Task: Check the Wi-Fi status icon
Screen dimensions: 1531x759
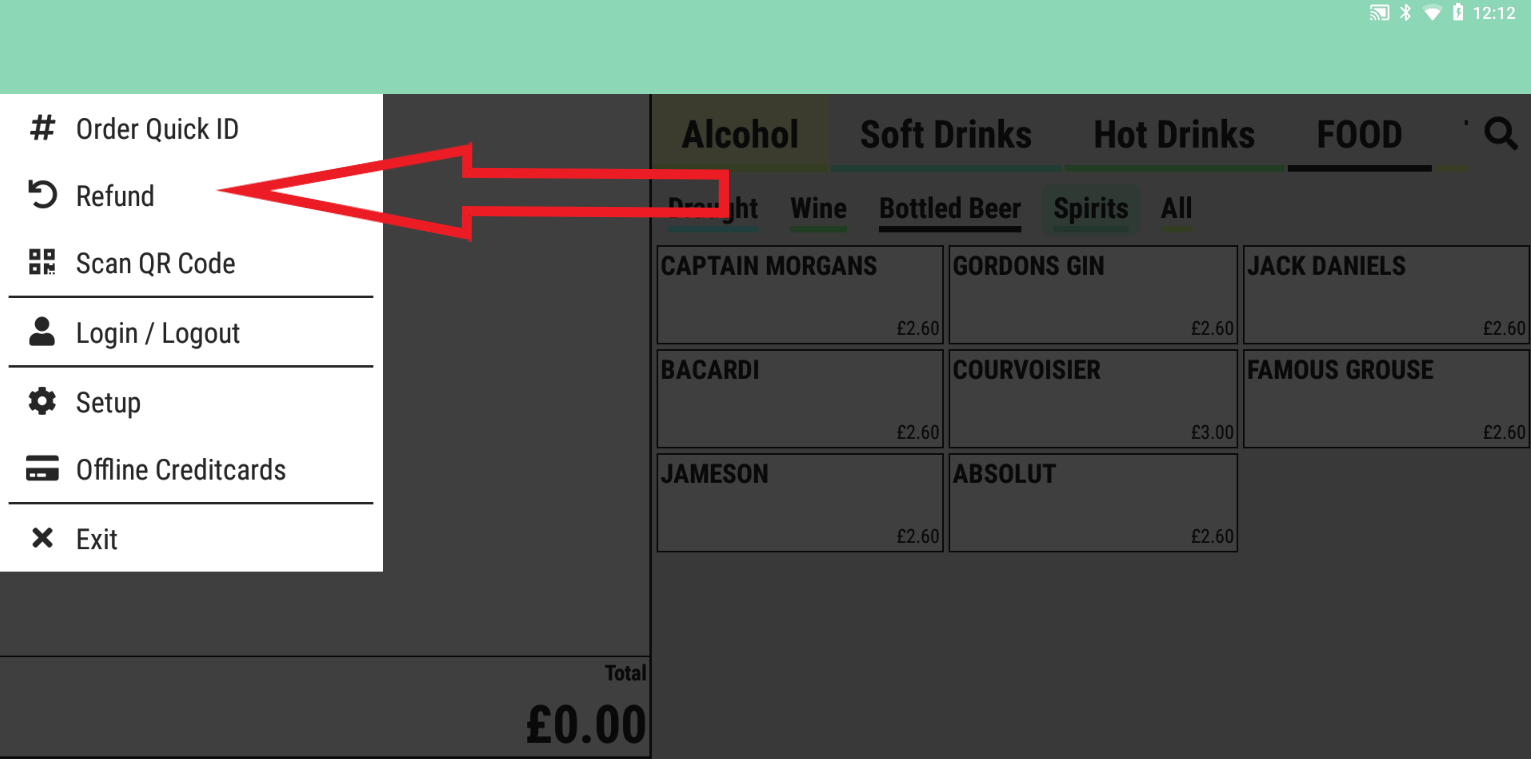Action: [1432, 13]
